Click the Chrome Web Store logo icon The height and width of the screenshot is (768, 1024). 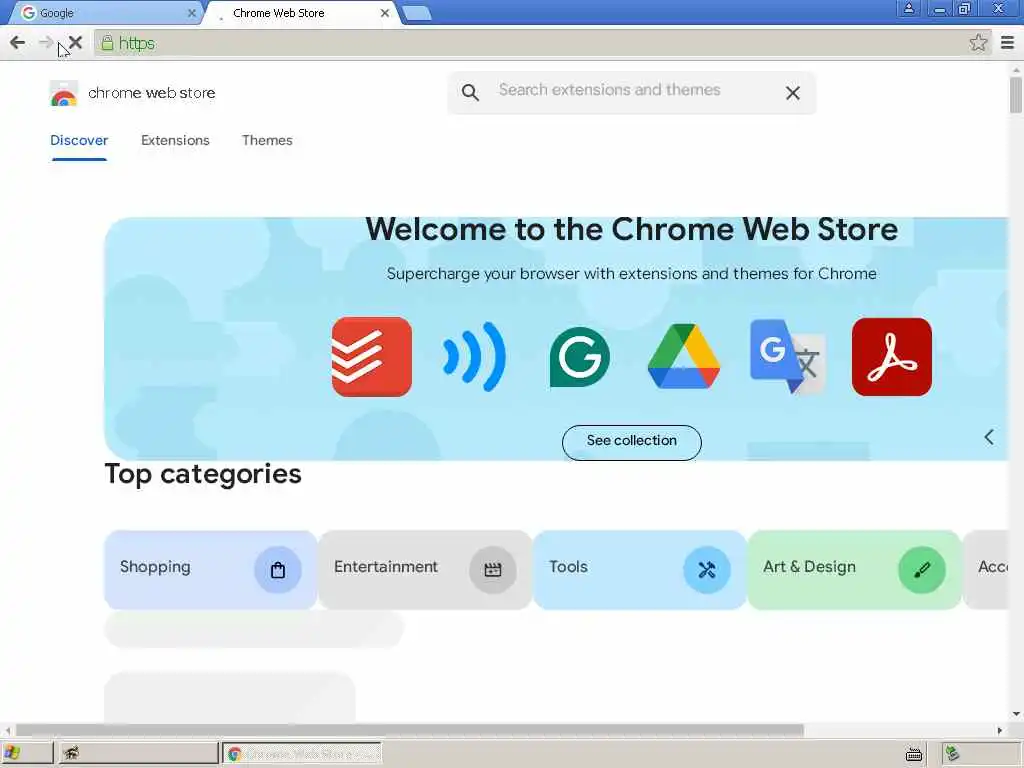(63, 93)
